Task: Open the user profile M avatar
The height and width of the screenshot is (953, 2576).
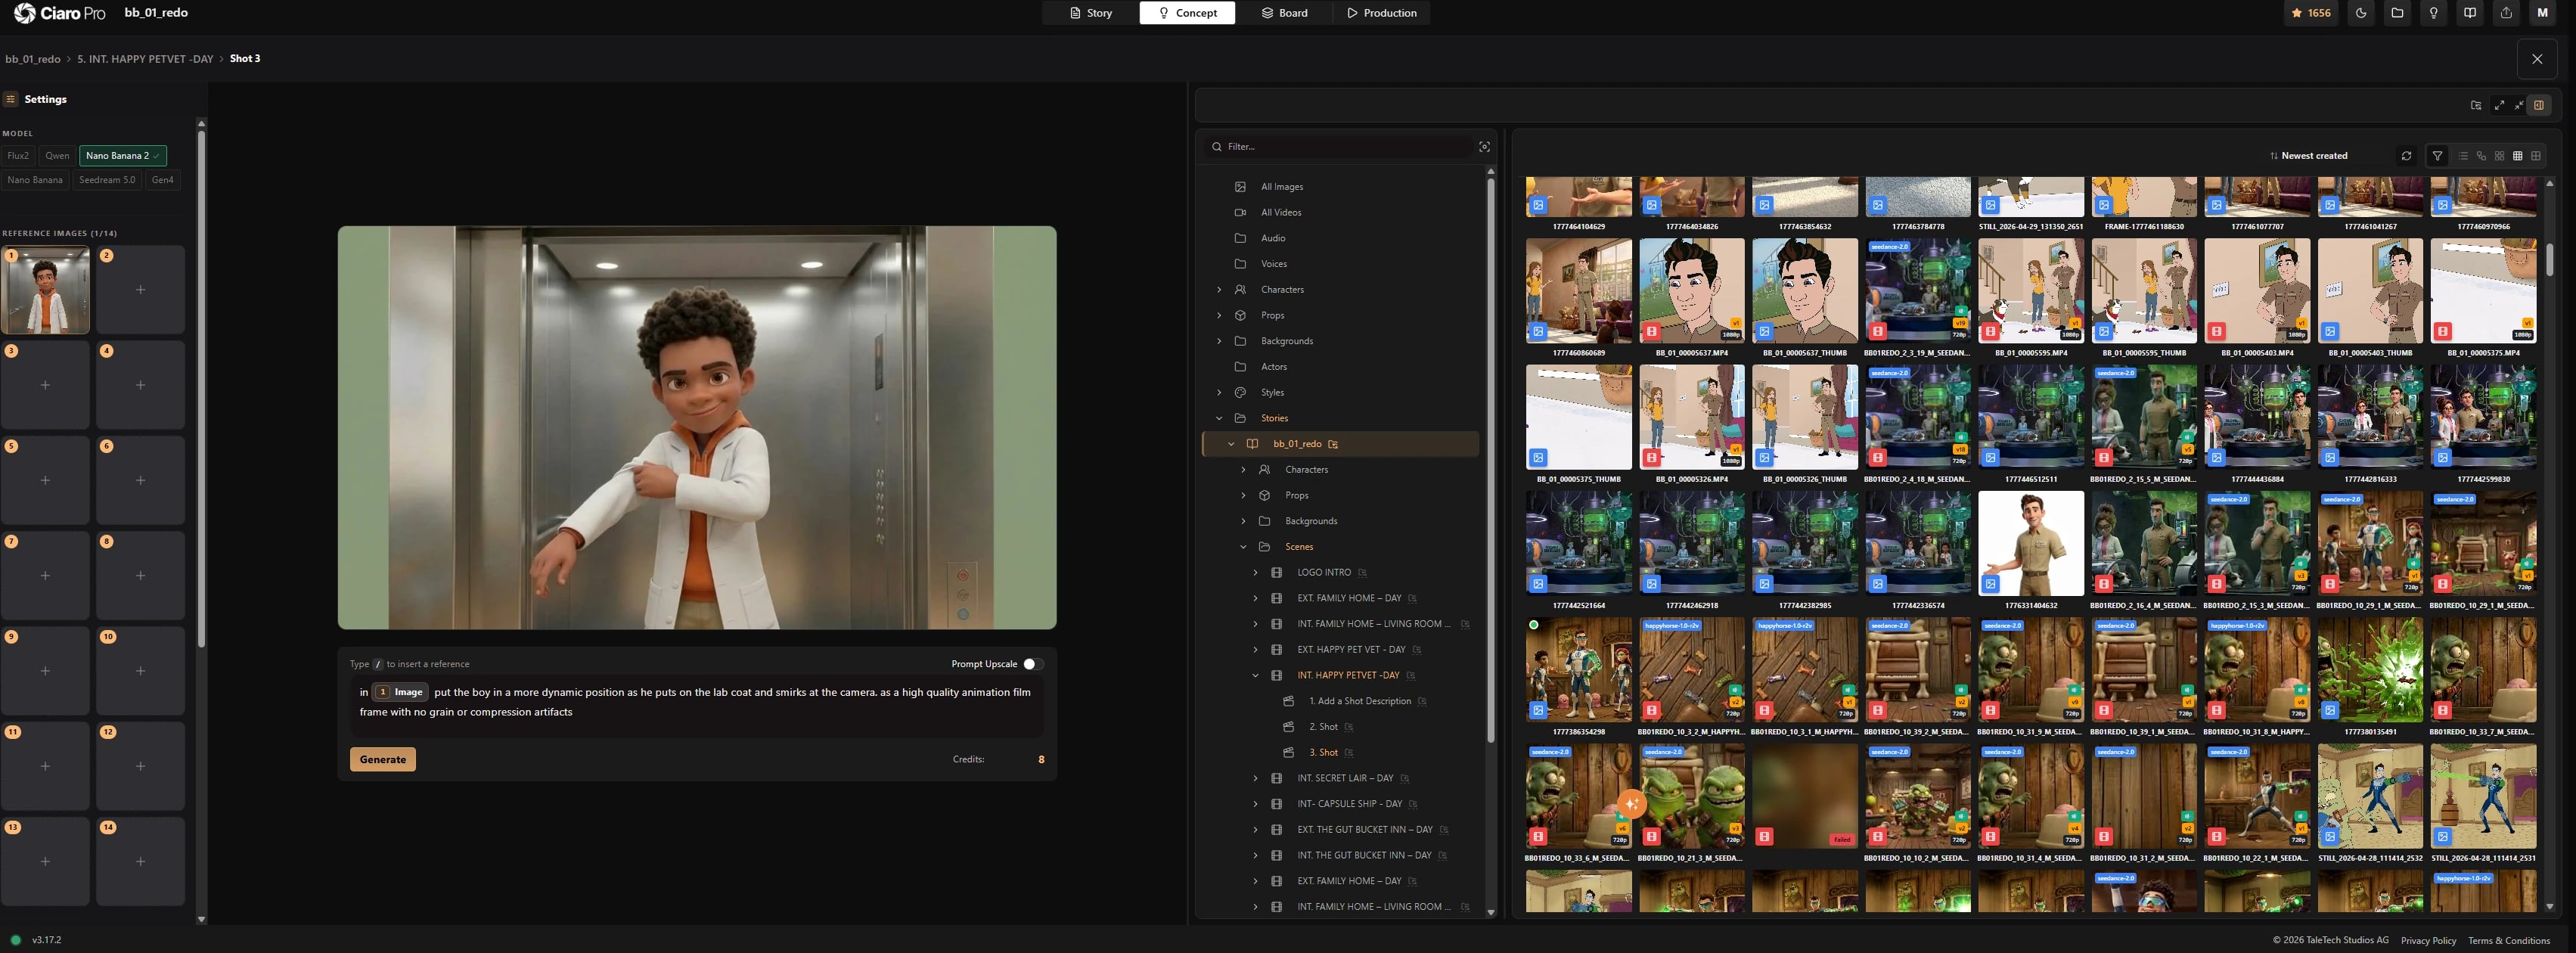Action: (x=2542, y=13)
